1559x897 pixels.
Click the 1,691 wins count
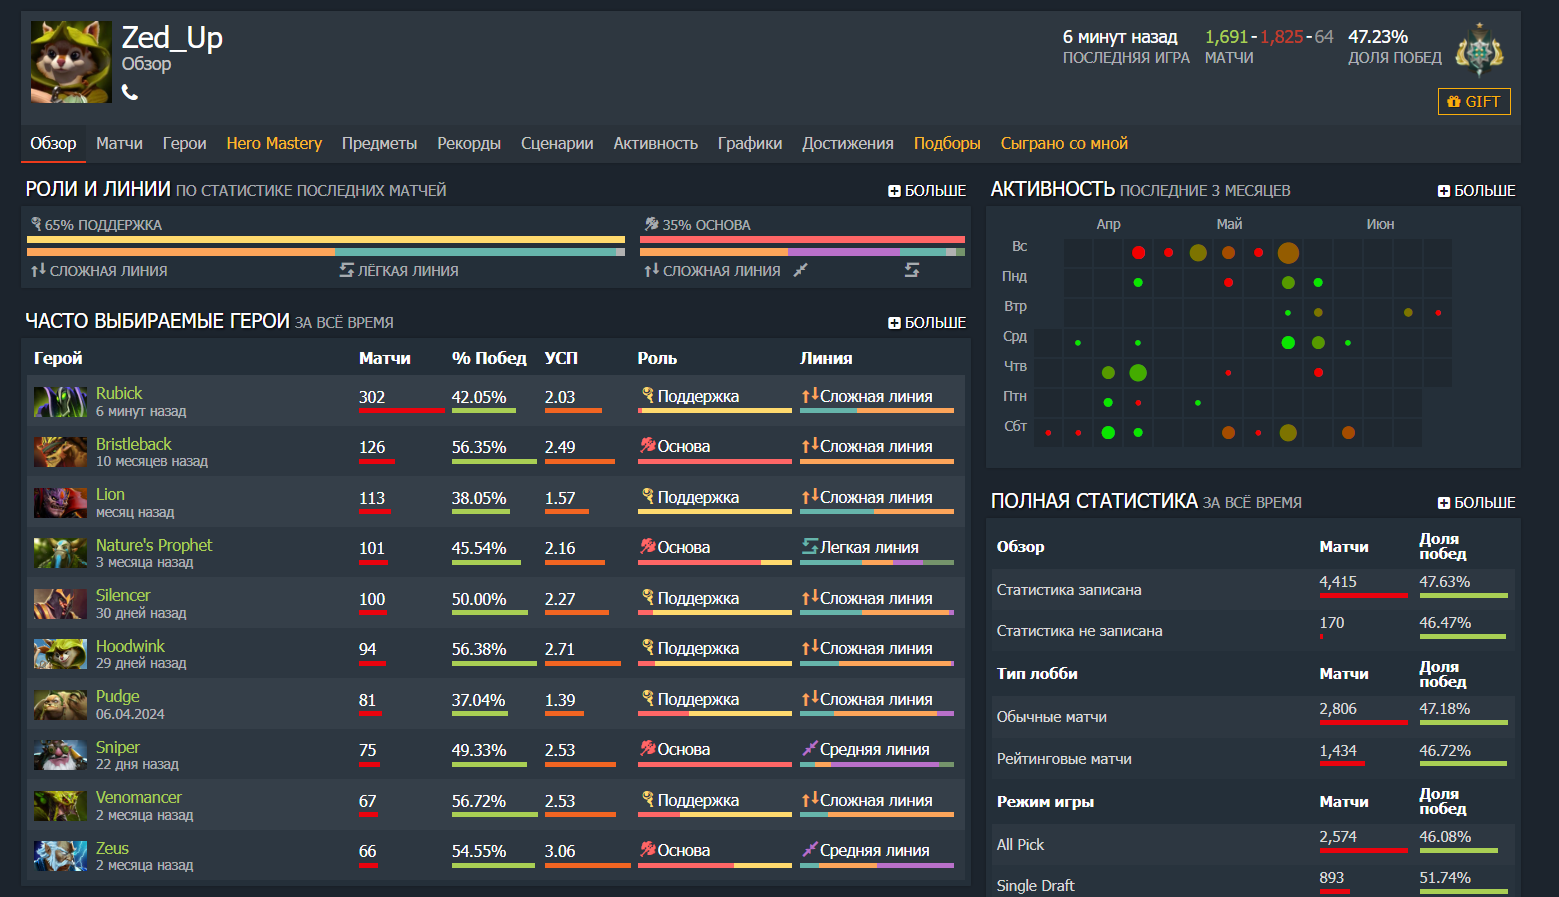point(1226,37)
